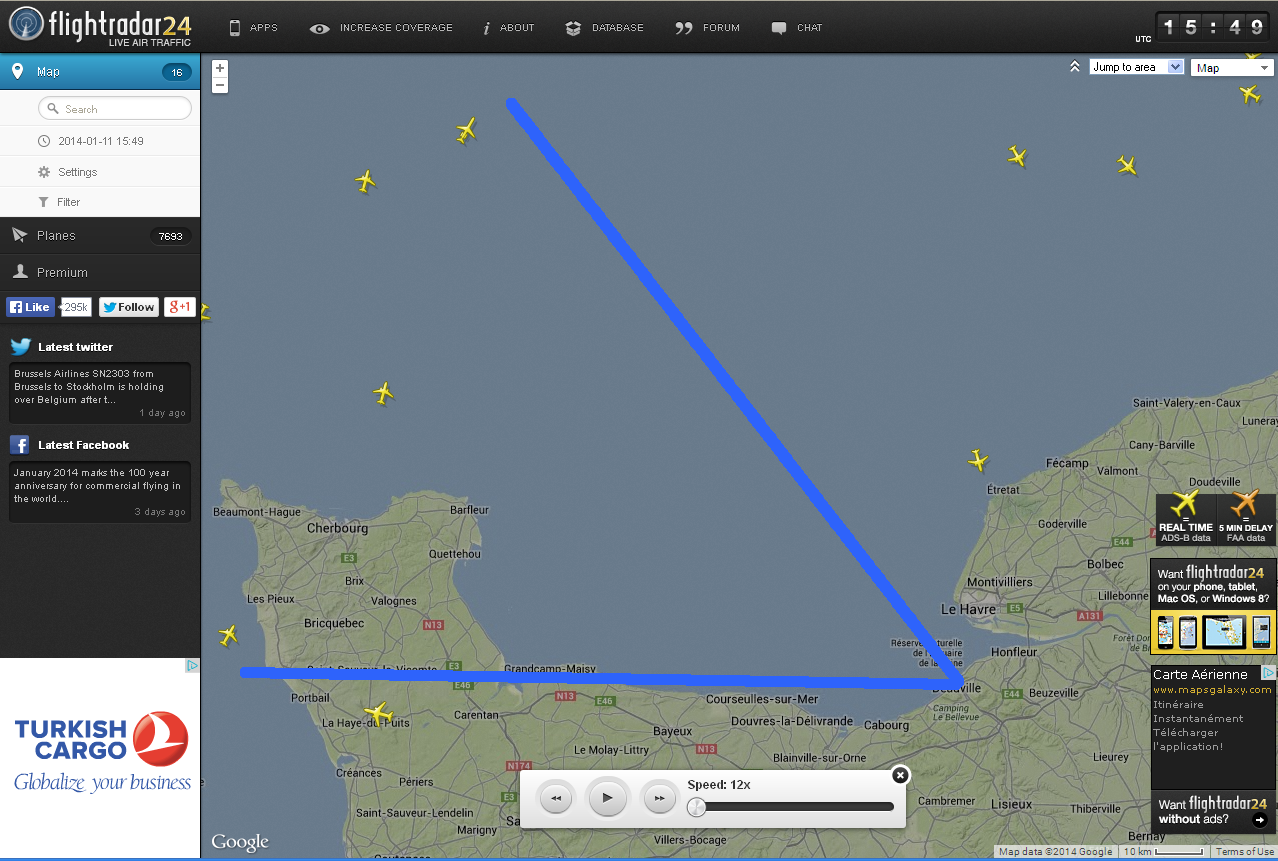
Task: Collapse the map controls with double-chevron icon
Action: pos(1075,67)
